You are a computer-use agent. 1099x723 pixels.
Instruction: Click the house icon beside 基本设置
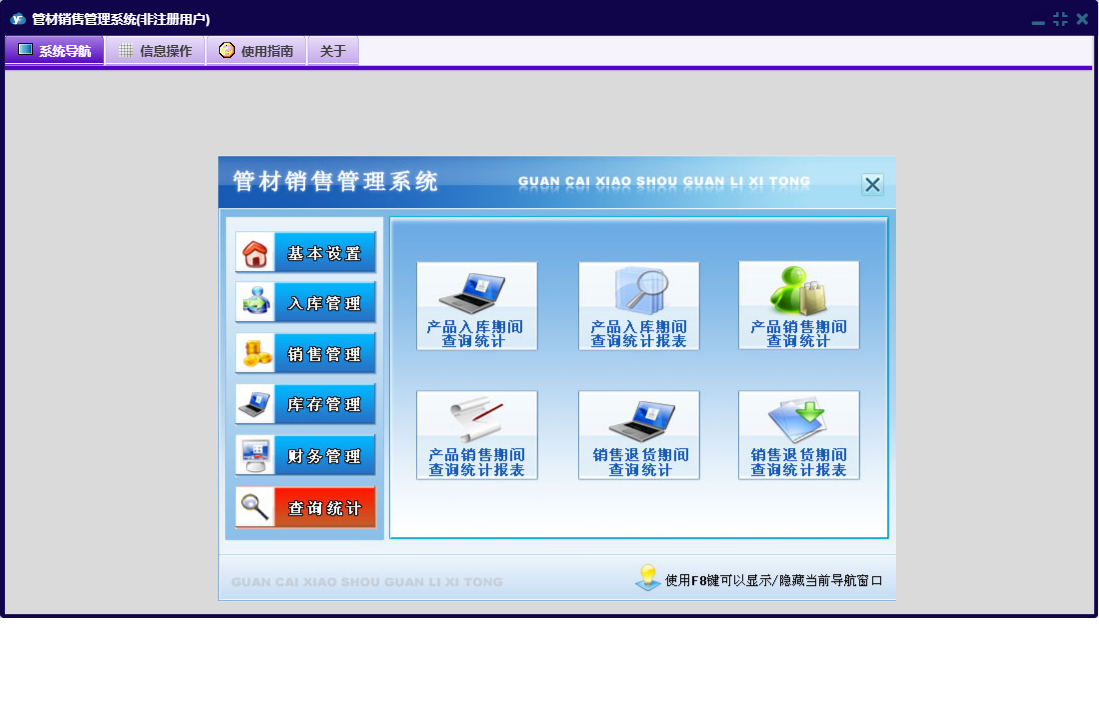pos(256,253)
